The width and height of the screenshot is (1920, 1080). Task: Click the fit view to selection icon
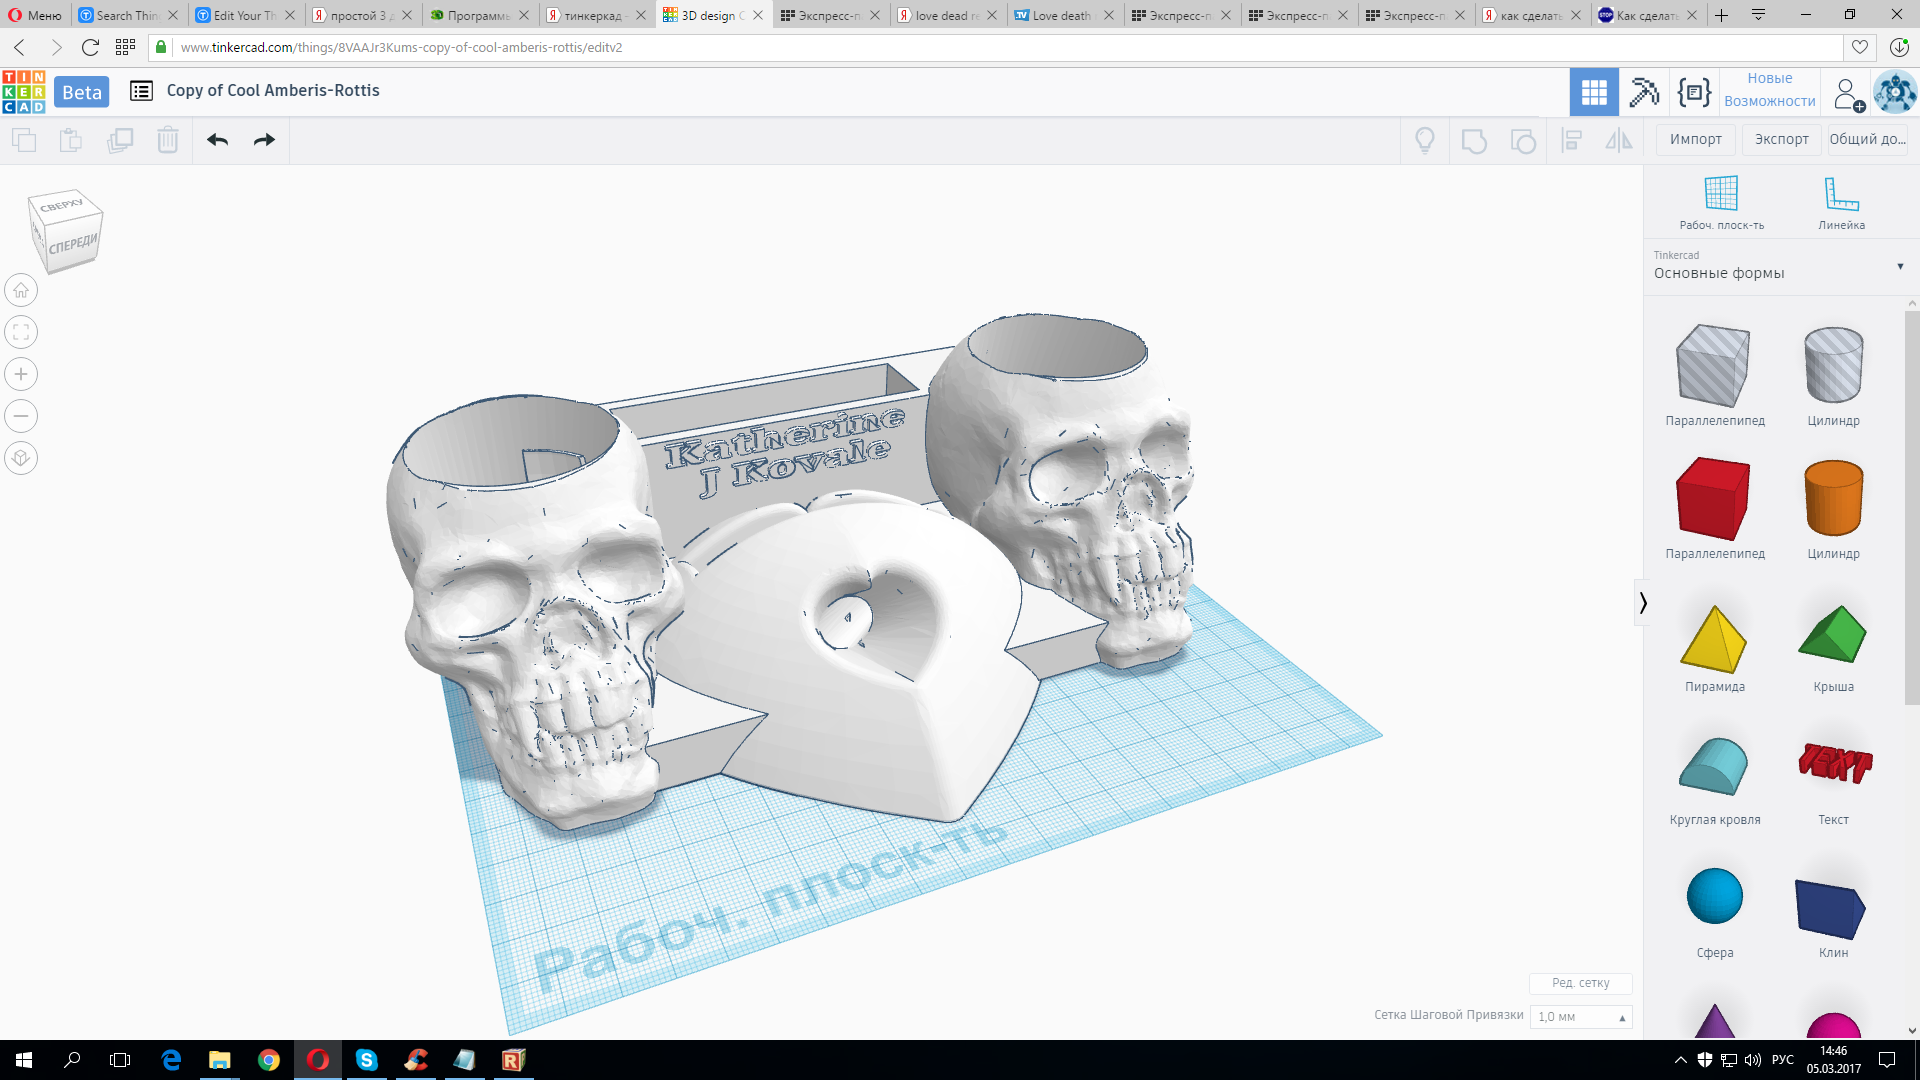click(21, 332)
